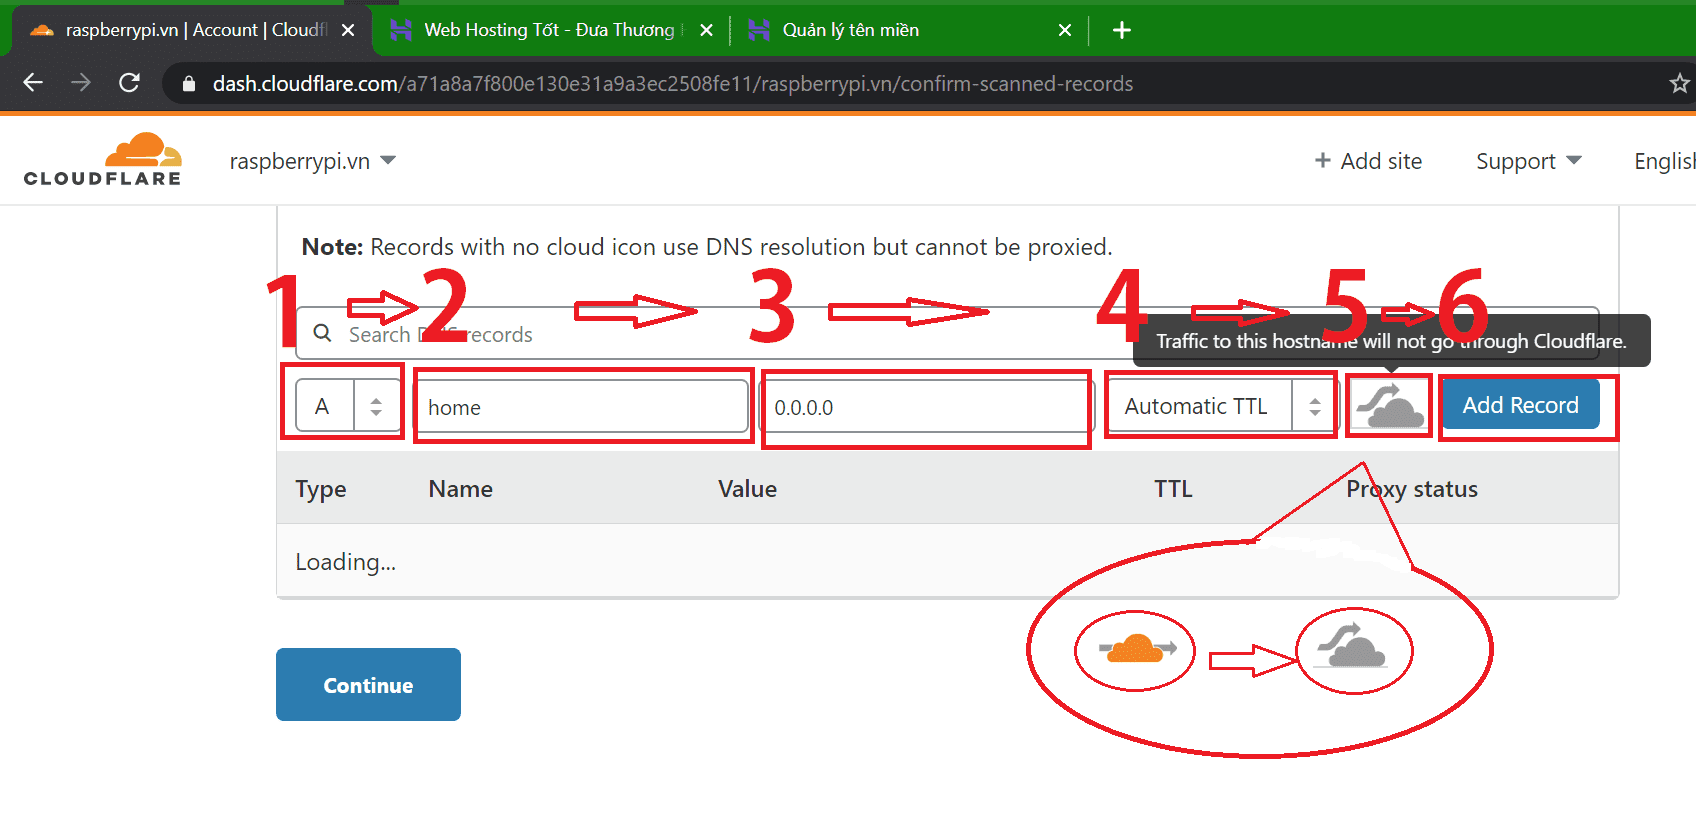This screenshot has height=819, width=1696.
Task: Click the name field containing home
Action: 581,407
